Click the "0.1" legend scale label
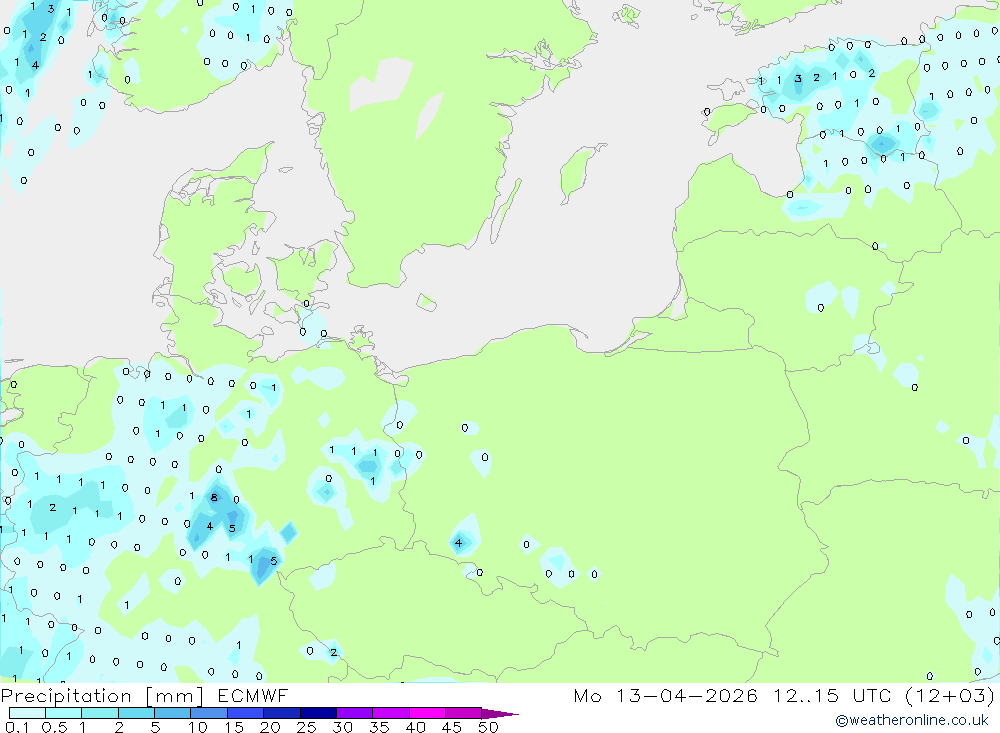Screen dimensions: 1000x733 click(x=17, y=727)
